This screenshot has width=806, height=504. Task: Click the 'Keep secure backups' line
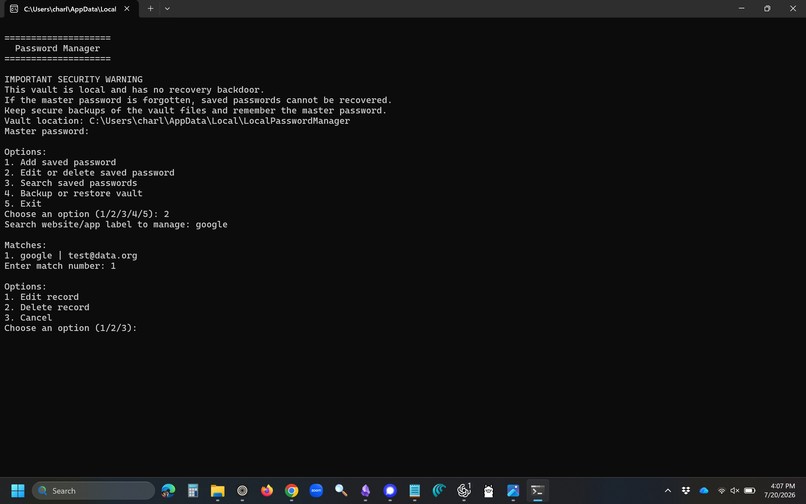[x=195, y=110]
